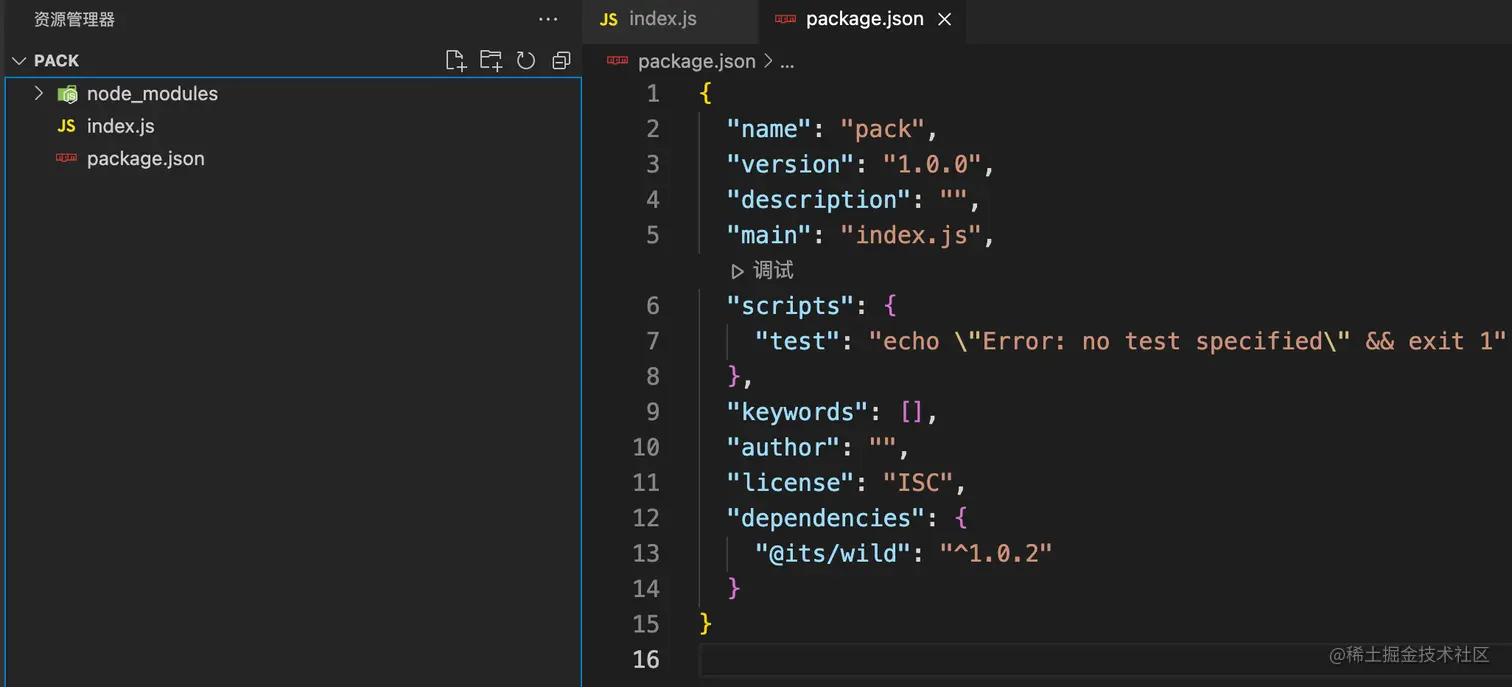This screenshot has width=1512, height=687.
Task: Close the package.json tab
Action: coord(944,19)
